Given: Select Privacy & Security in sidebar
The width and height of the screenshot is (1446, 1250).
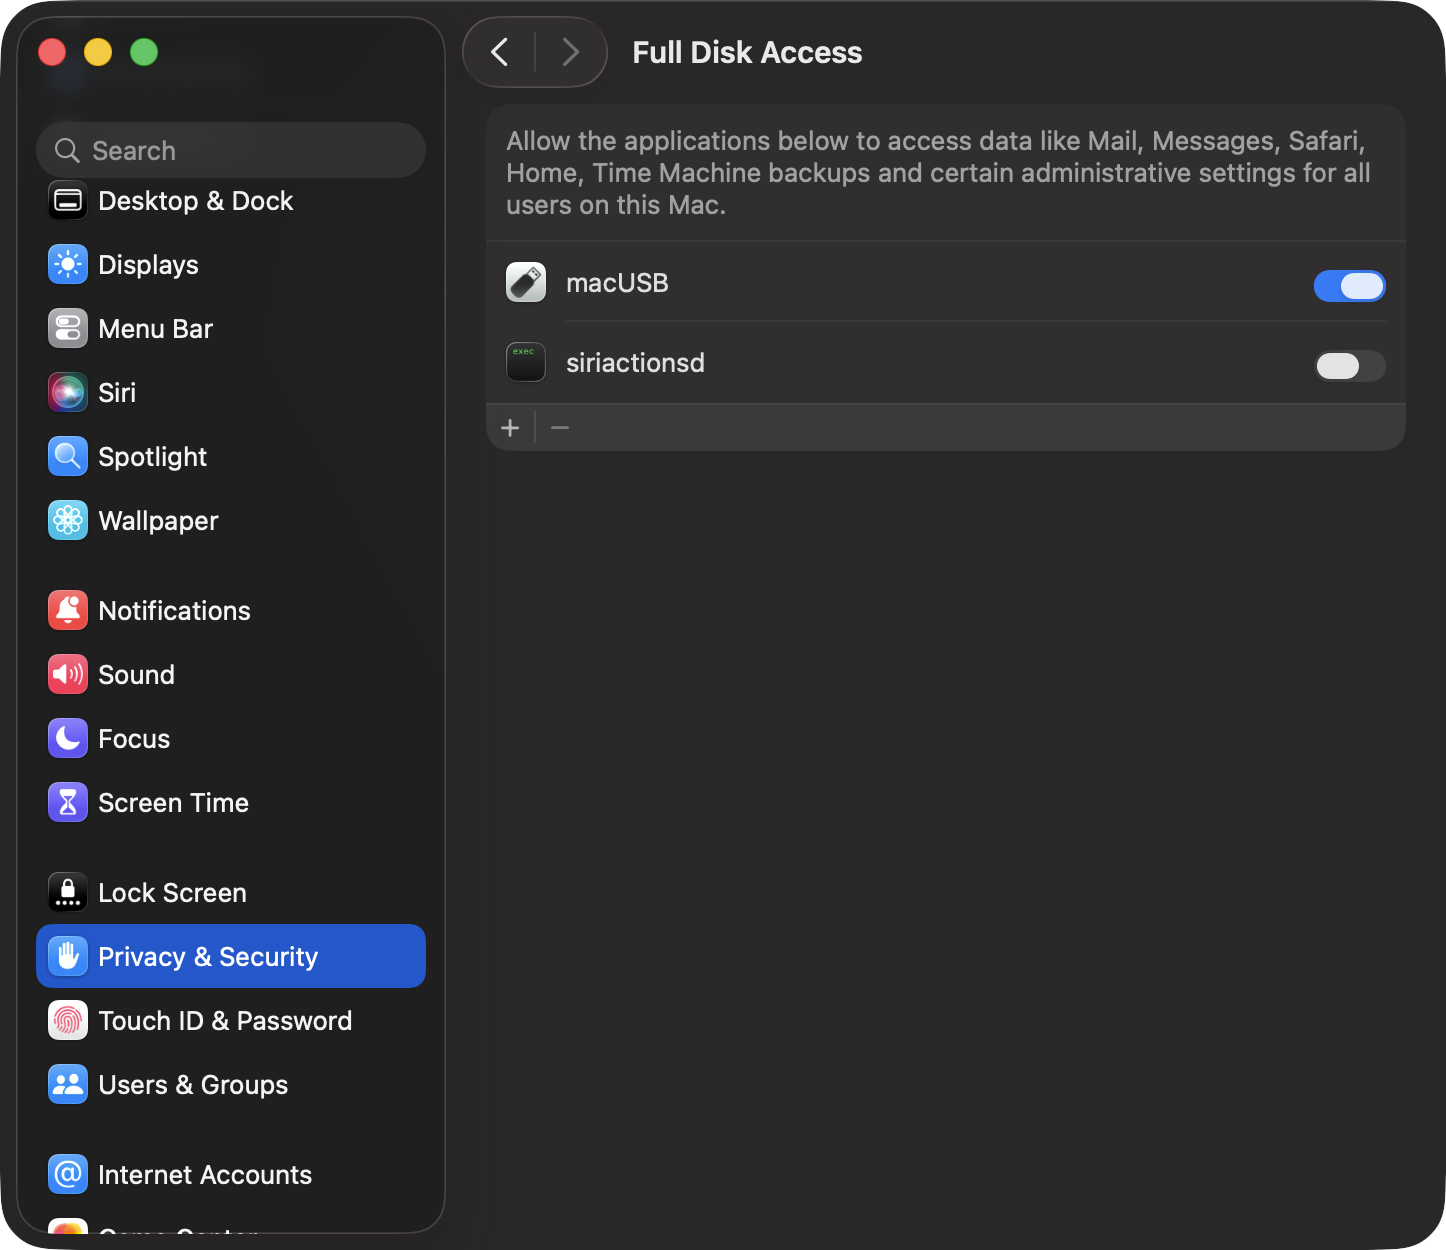Looking at the screenshot, I should click(231, 956).
